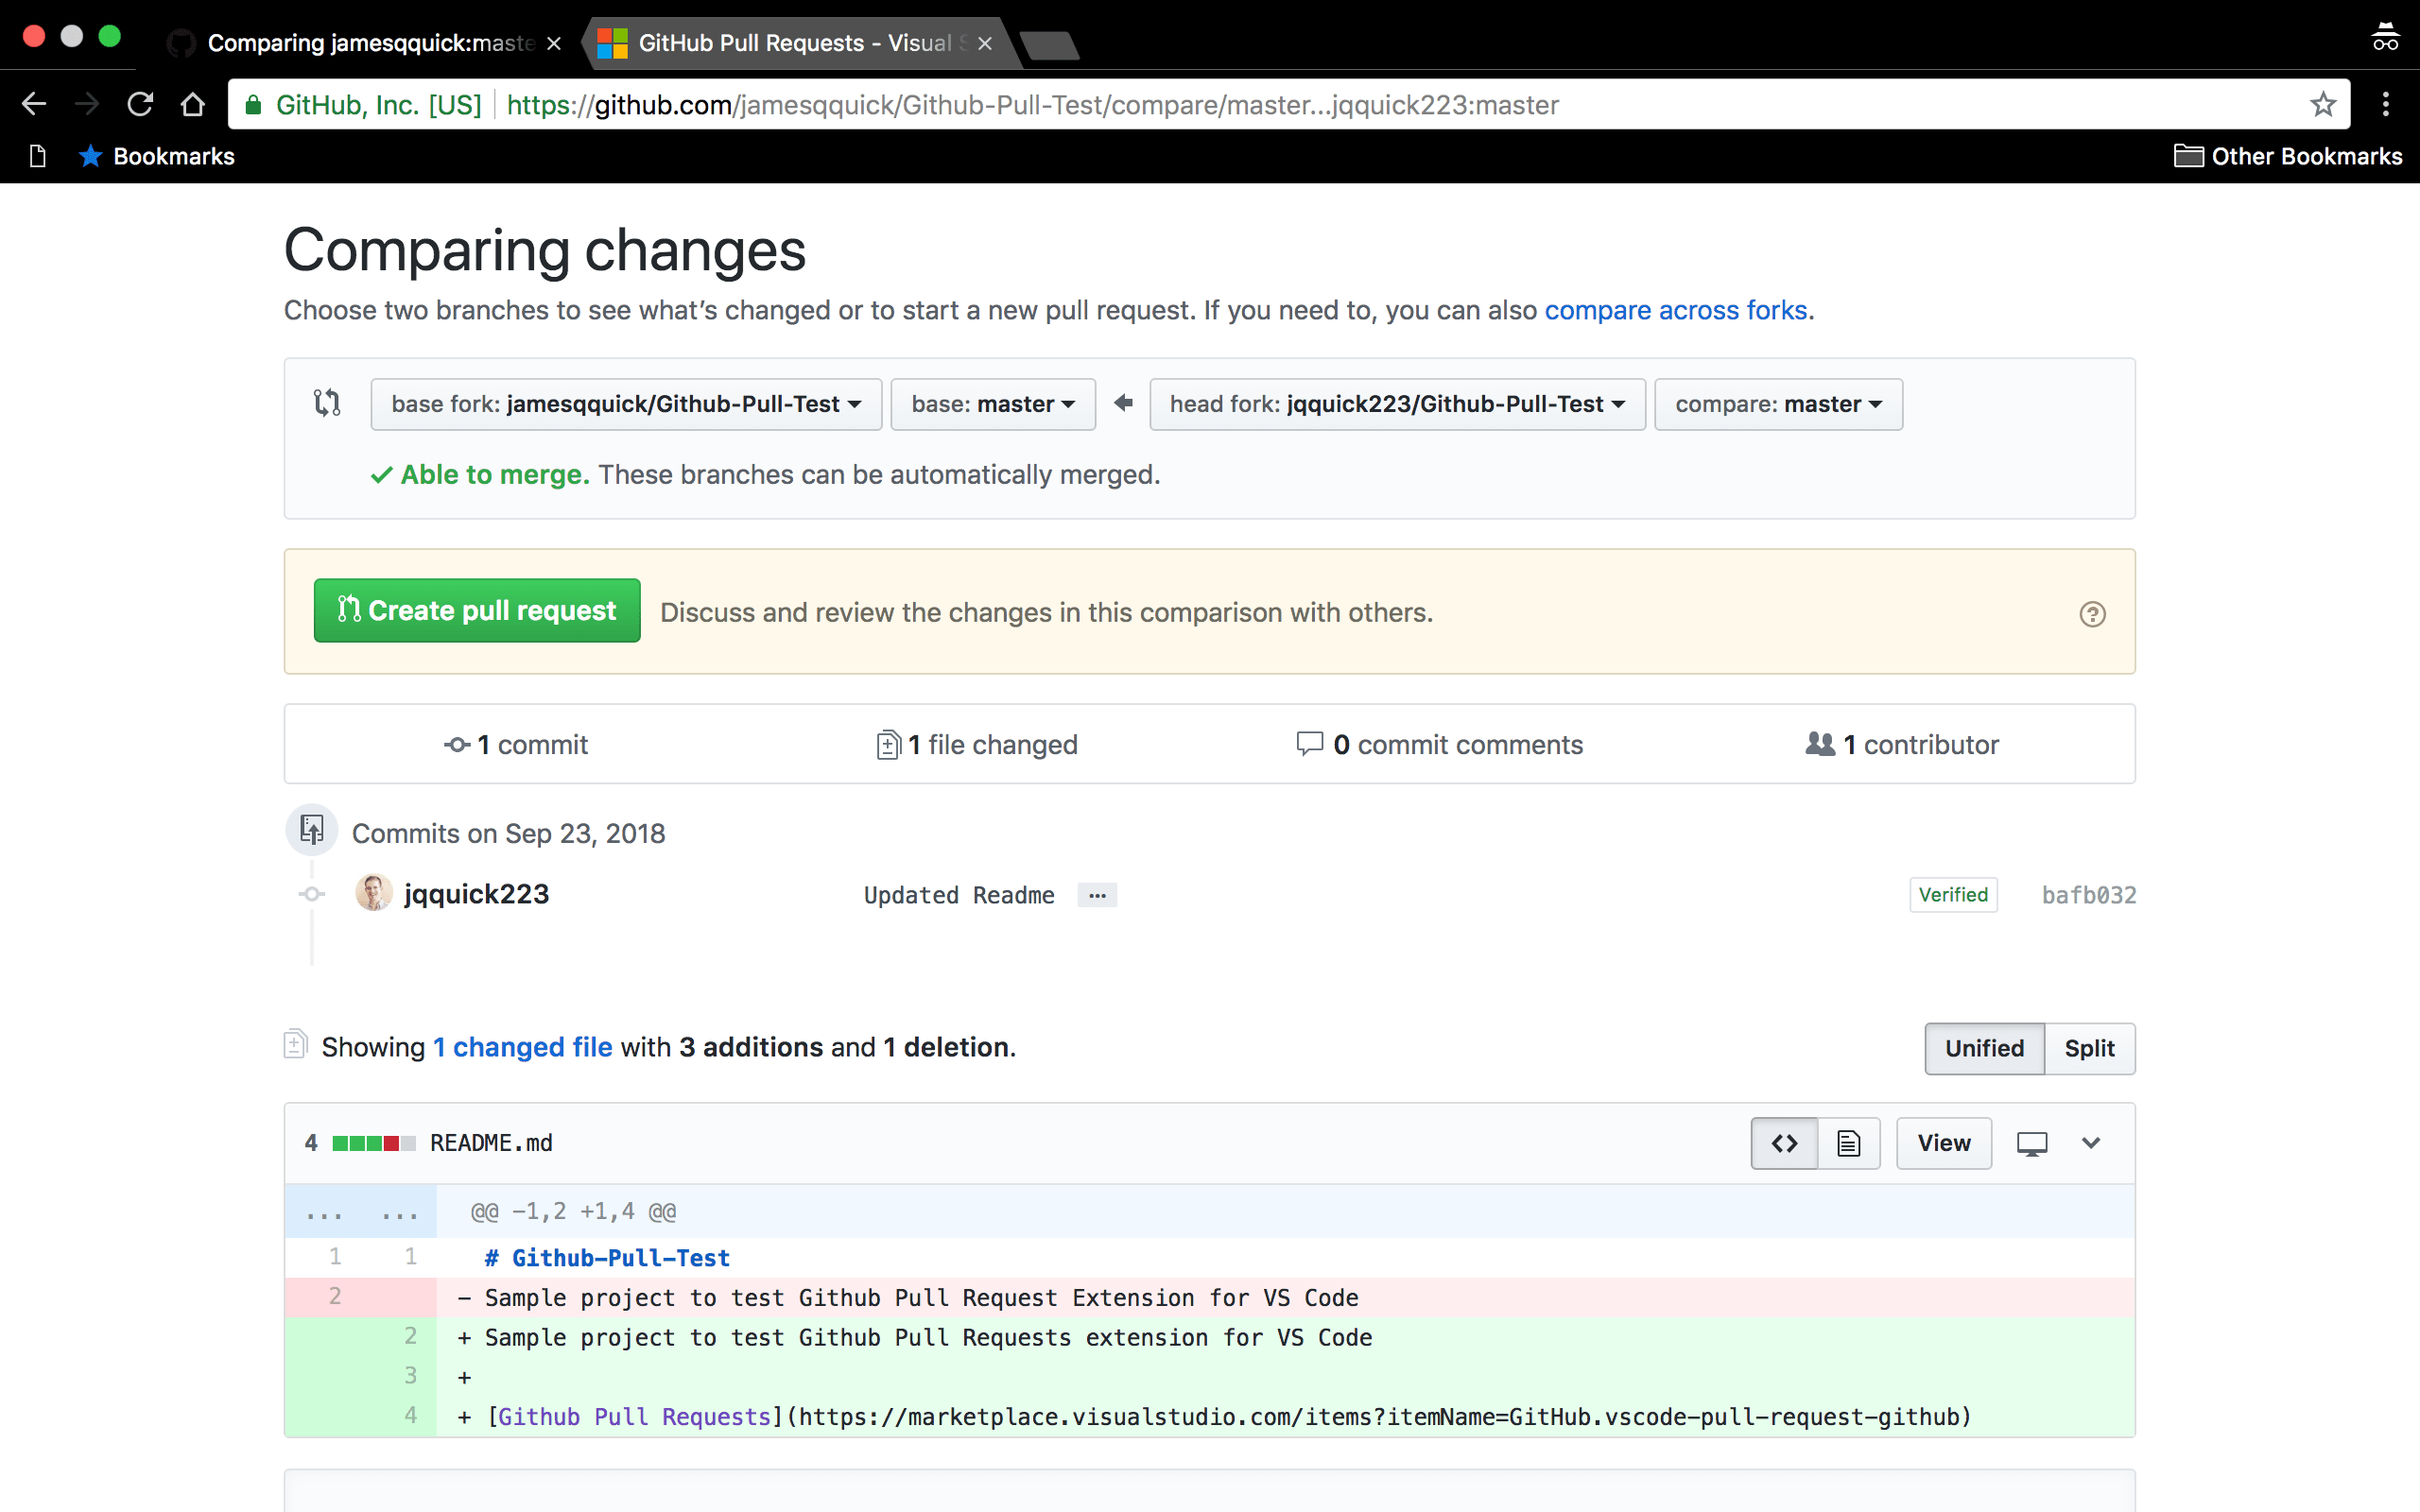The width and height of the screenshot is (2420, 1512).
Task: Click added line number 4
Action: (410, 1415)
